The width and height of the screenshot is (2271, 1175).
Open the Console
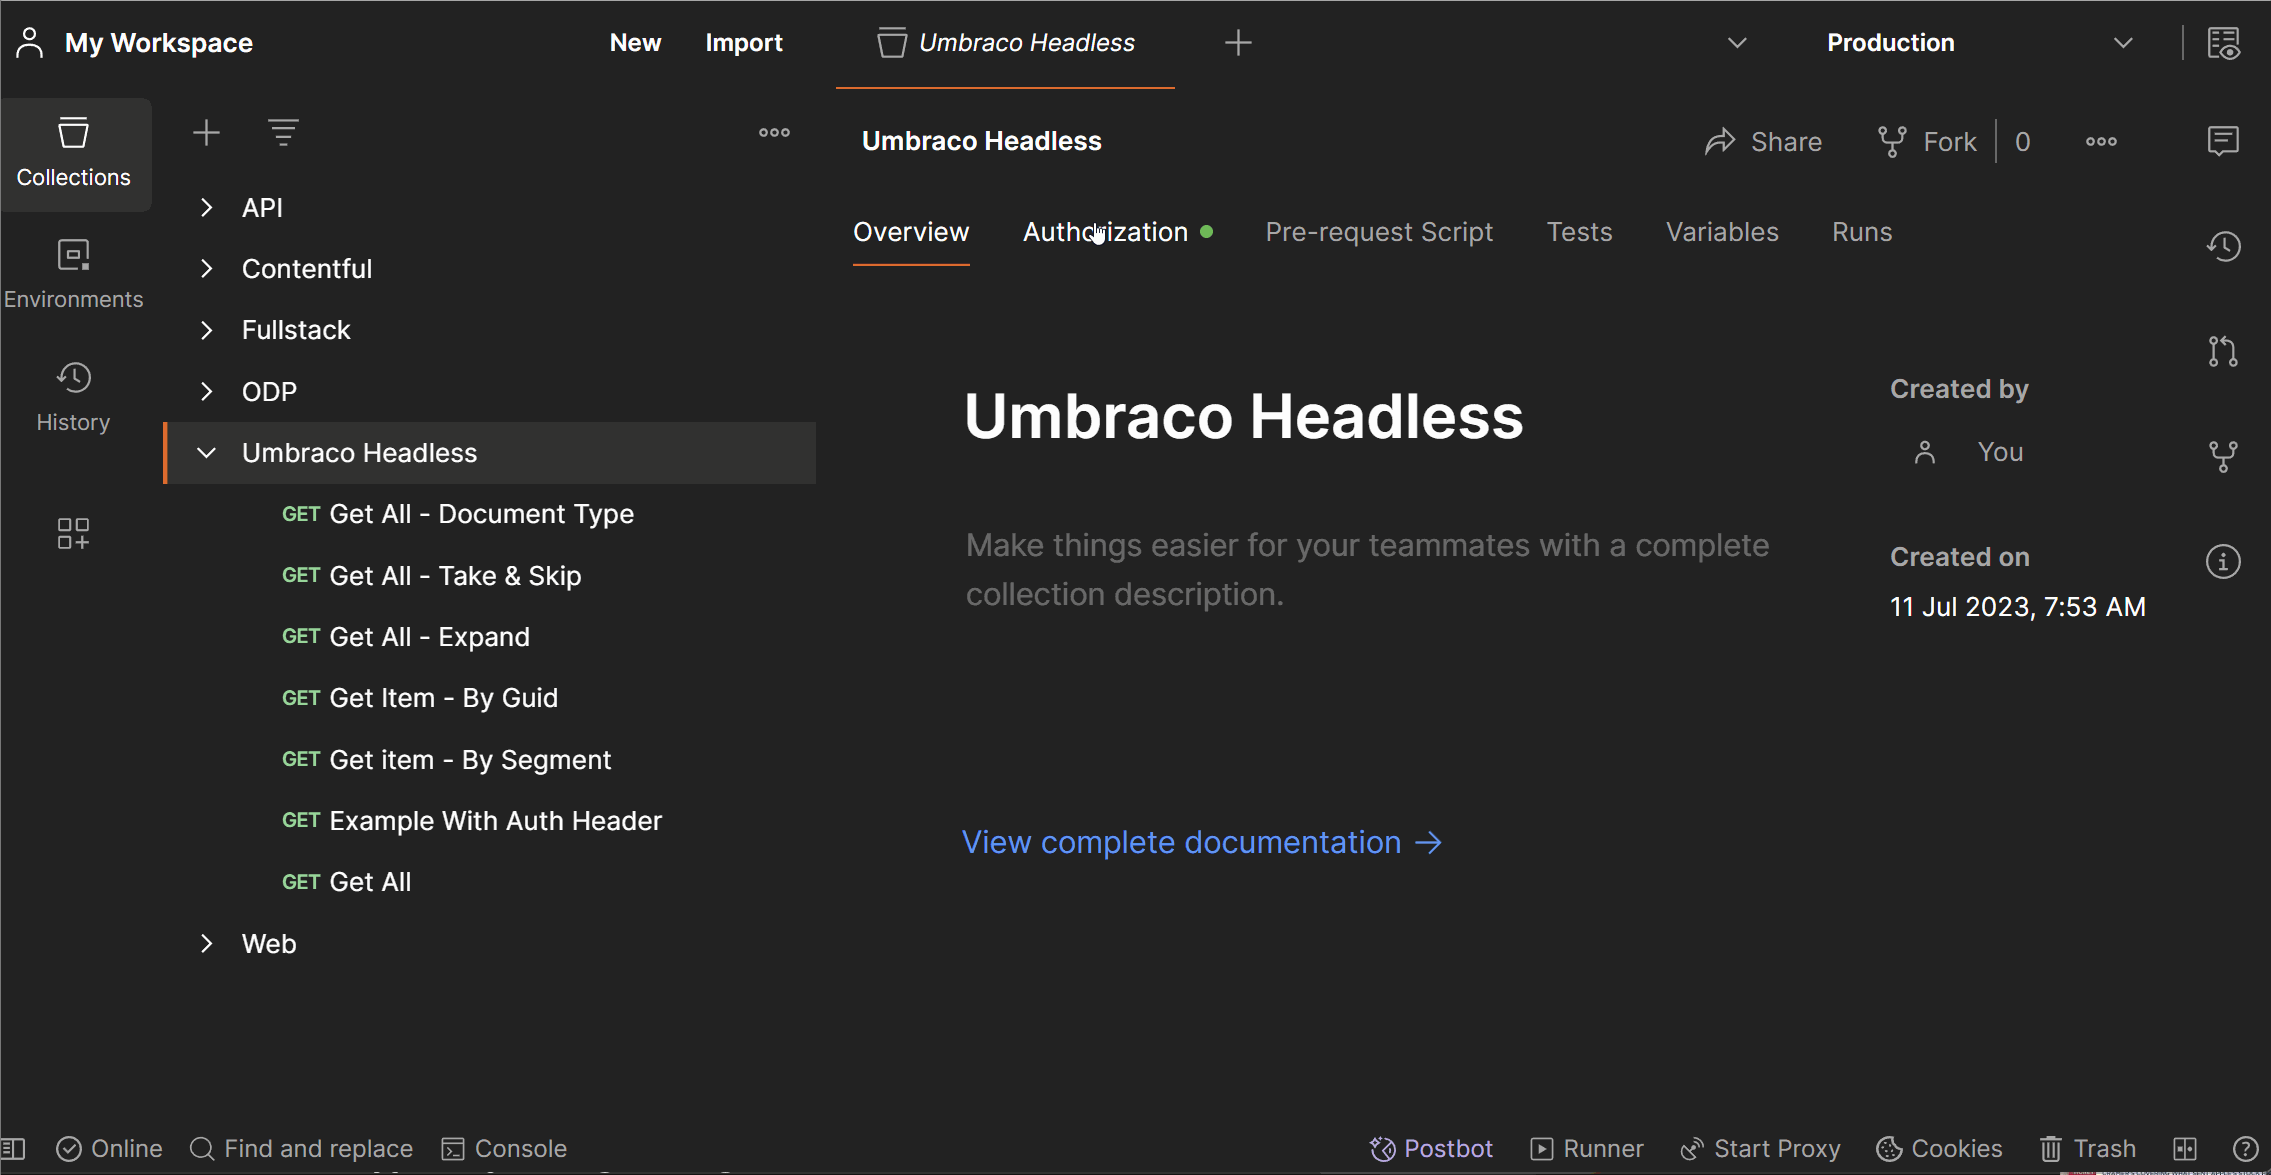504,1148
